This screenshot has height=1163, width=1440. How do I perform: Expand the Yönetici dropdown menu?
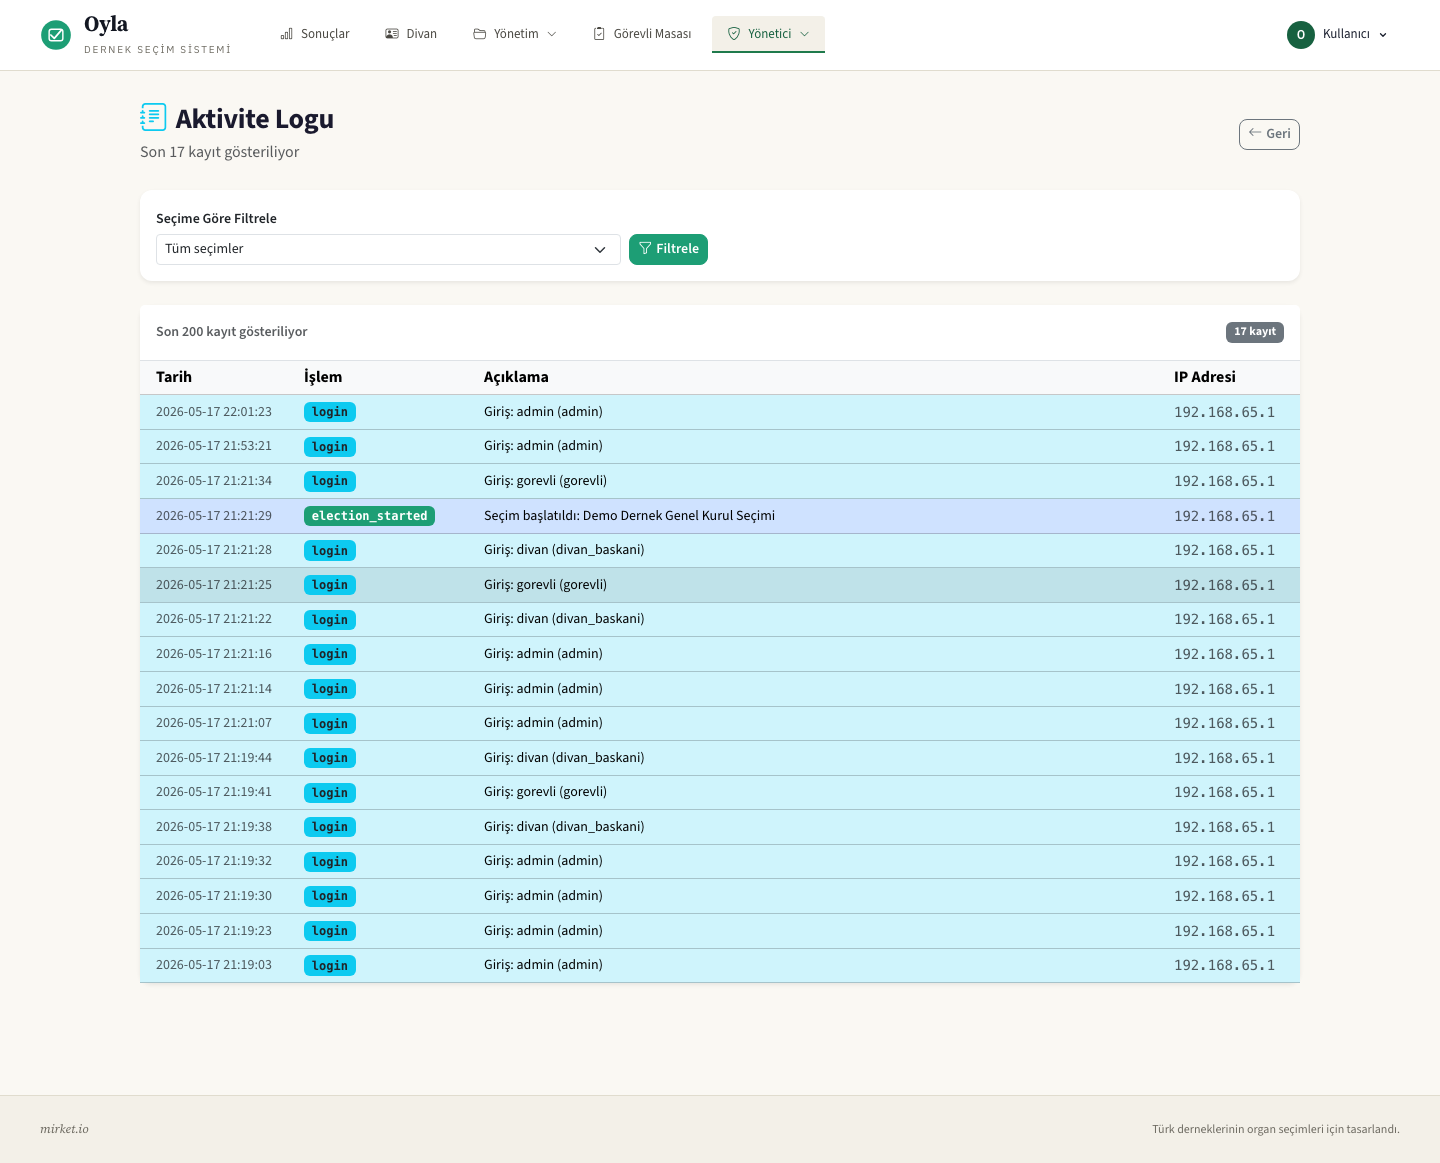pyautogui.click(x=768, y=34)
